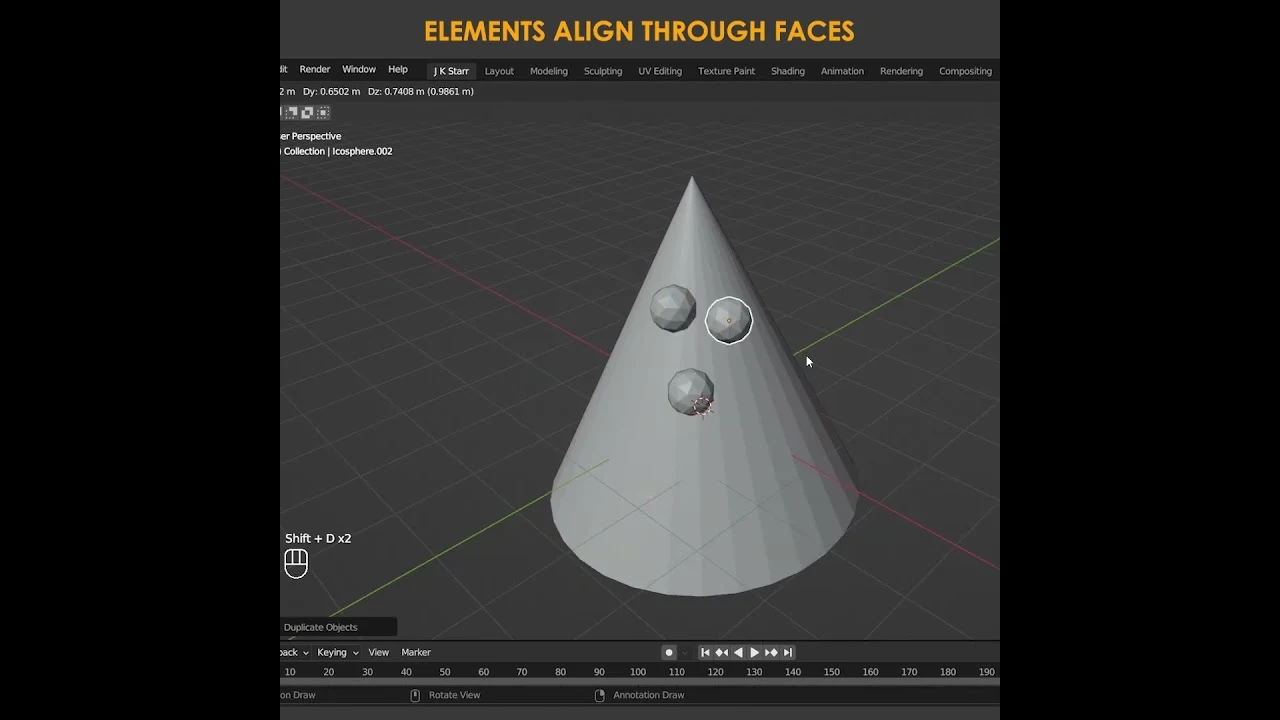This screenshot has width=1280, height=720.
Task: Switch to the Shading workspace tab
Action: point(788,71)
